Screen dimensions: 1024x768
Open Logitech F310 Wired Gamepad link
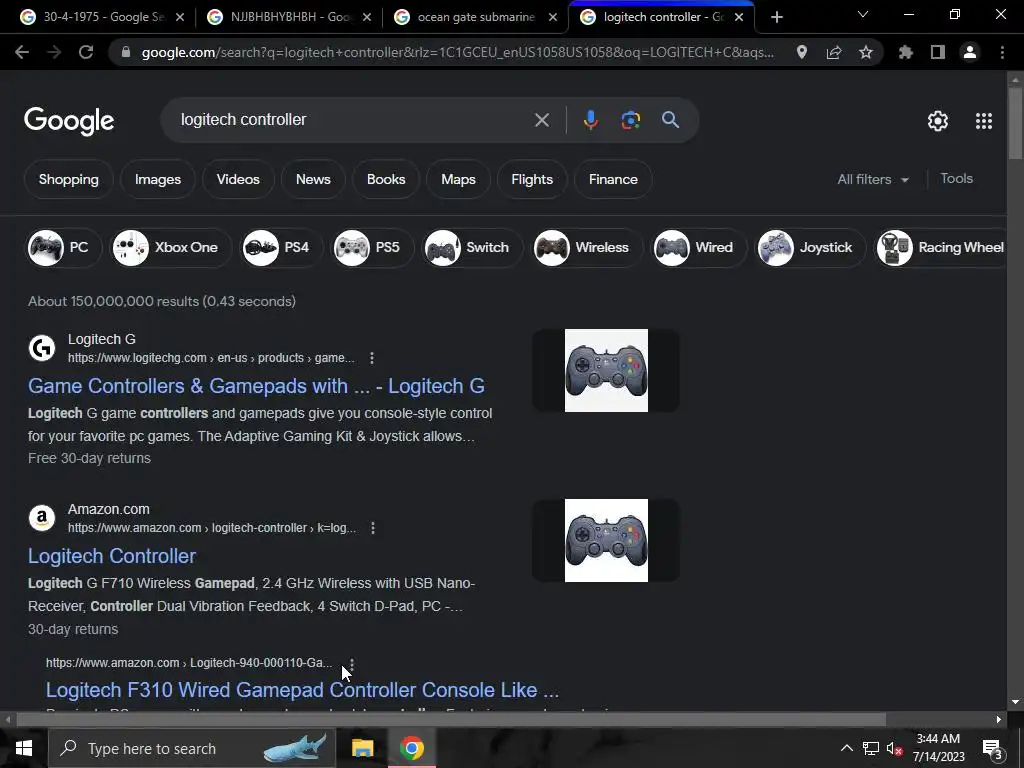pos(302,690)
